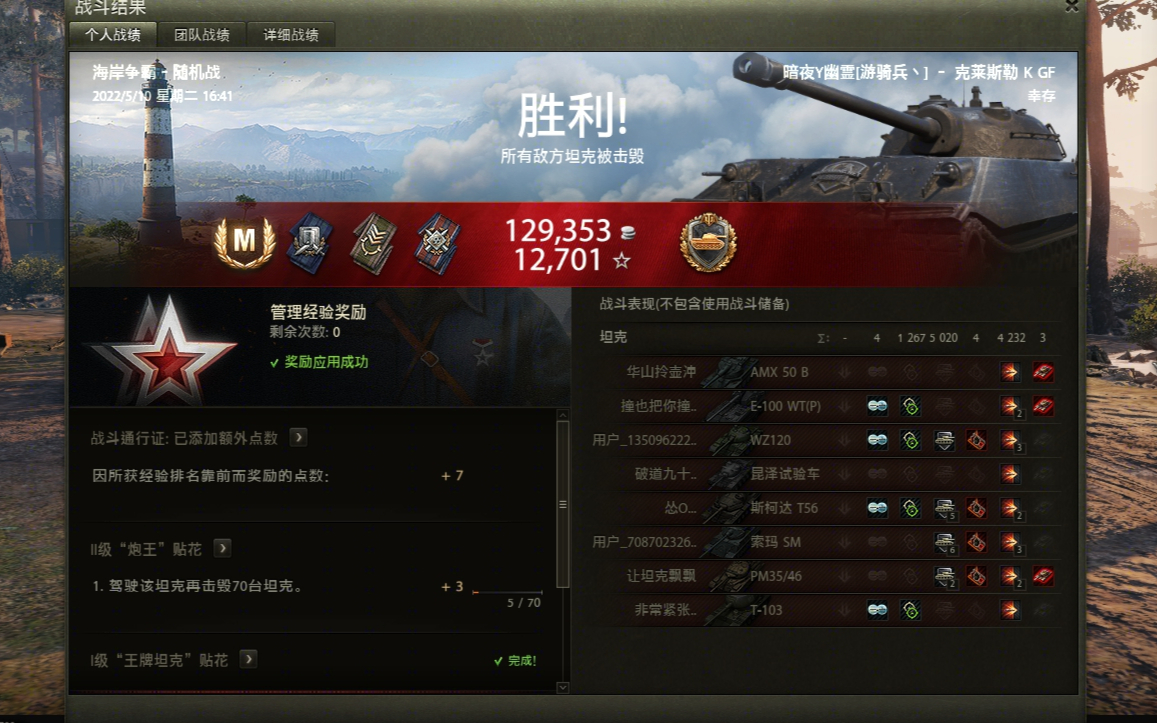Close the battle results window
This screenshot has height=723, width=1157.
coord(1071,6)
